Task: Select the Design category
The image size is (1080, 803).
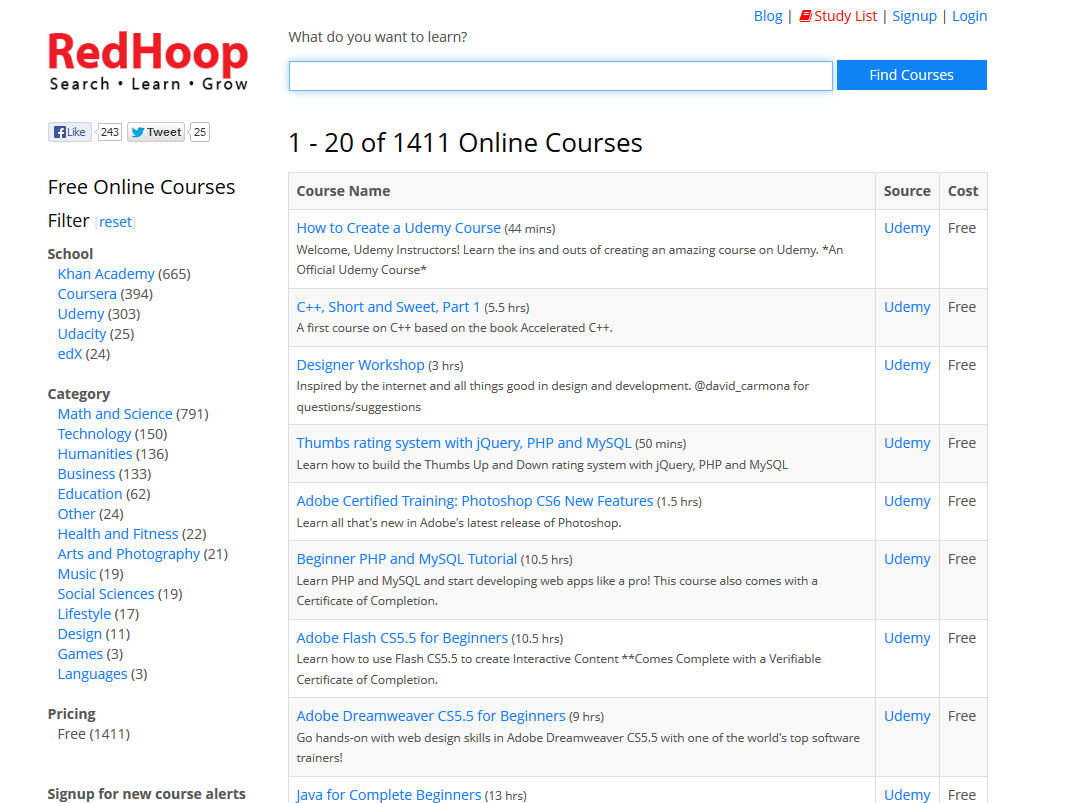Action: click(x=80, y=634)
